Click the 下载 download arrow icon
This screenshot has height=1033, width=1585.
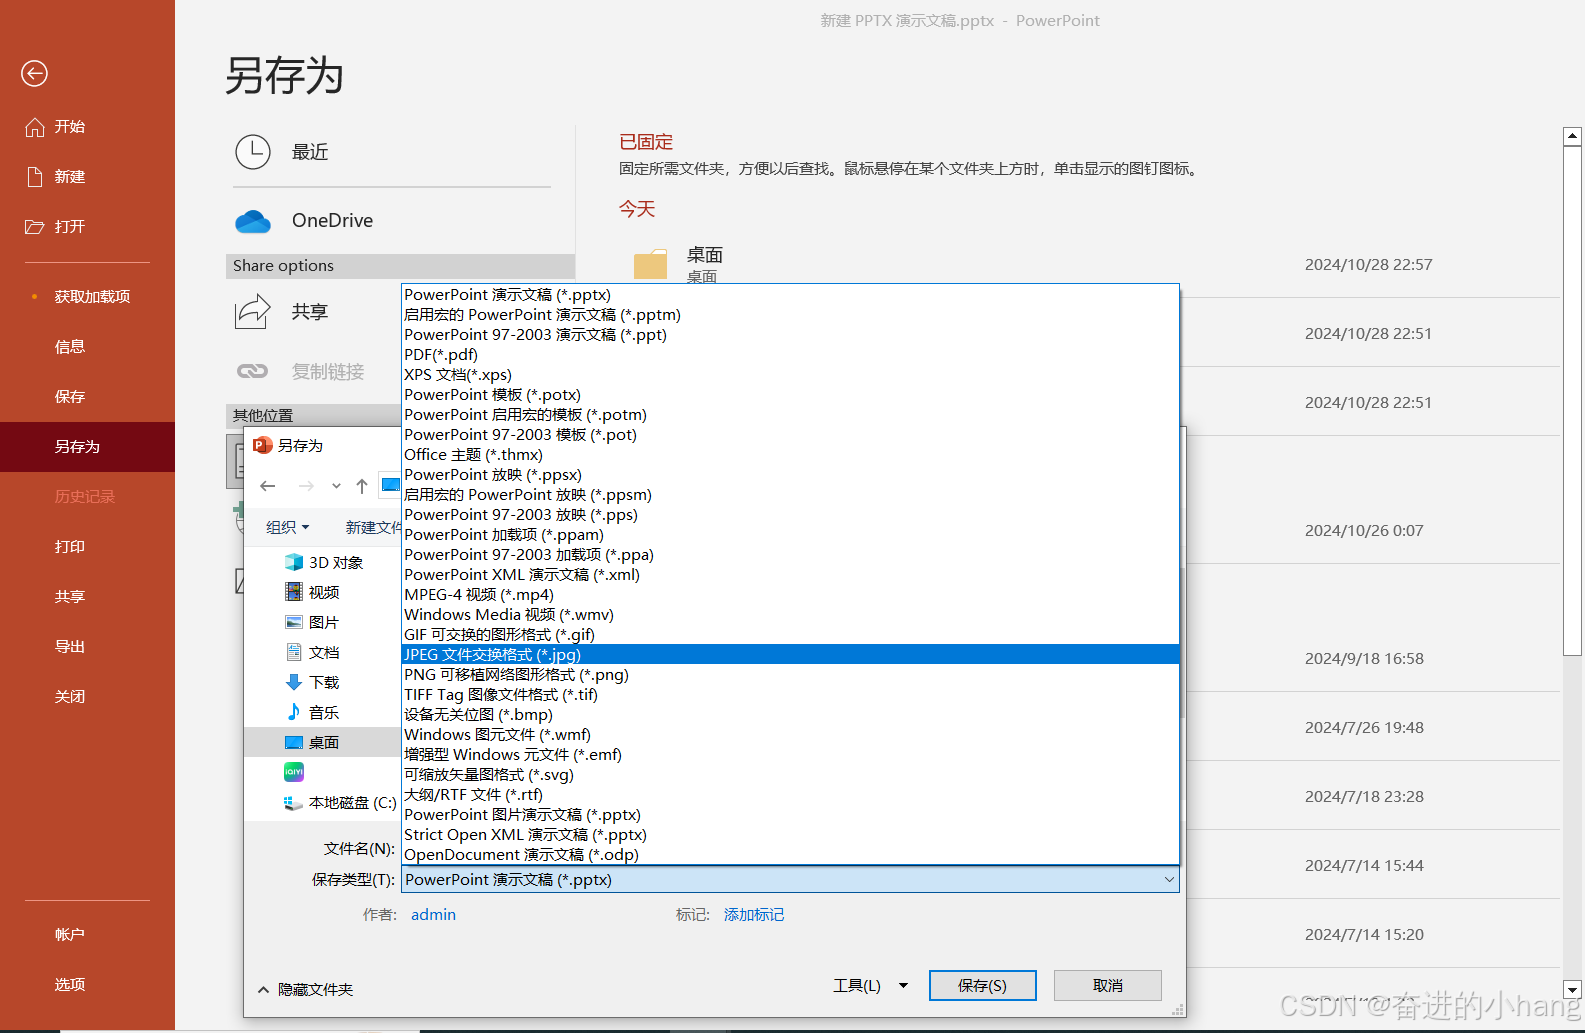(x=294, y=682)
